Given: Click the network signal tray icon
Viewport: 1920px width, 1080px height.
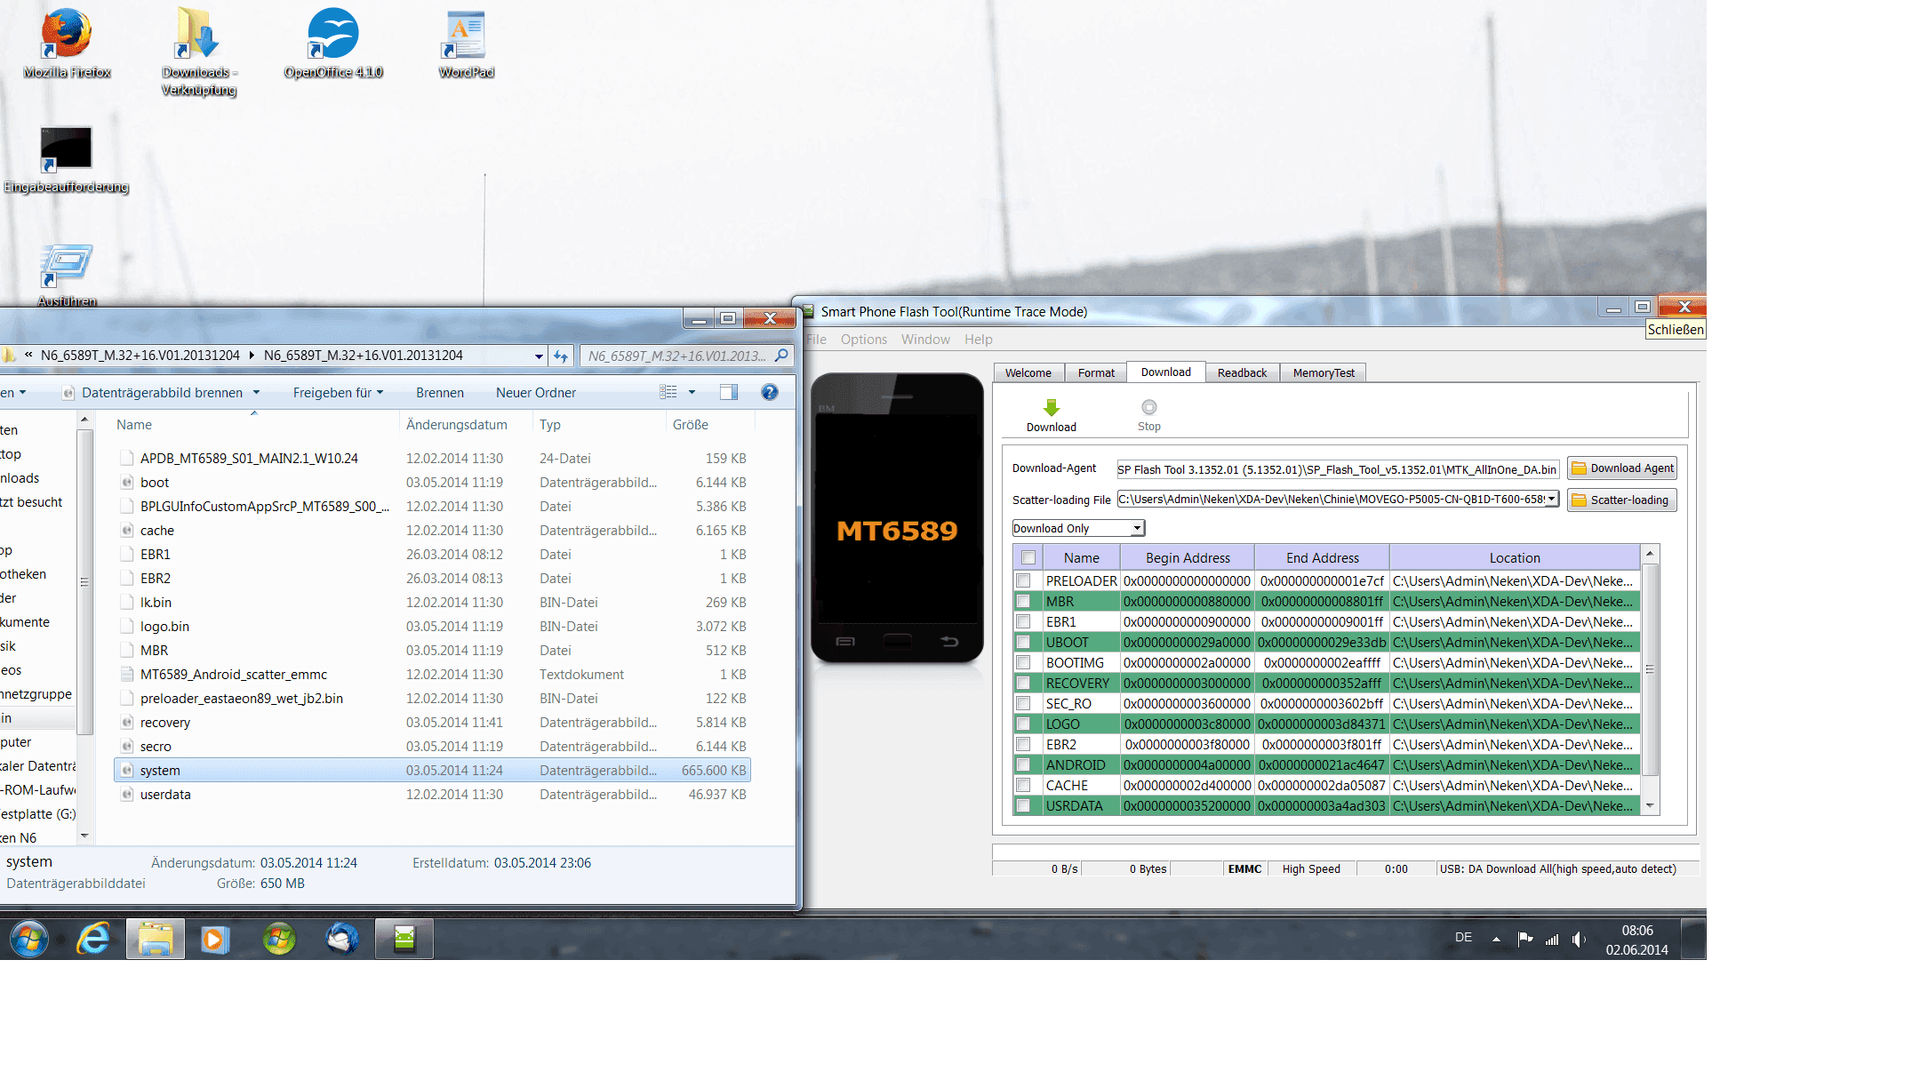Looking at the screenshot, I should (1552, 939).
